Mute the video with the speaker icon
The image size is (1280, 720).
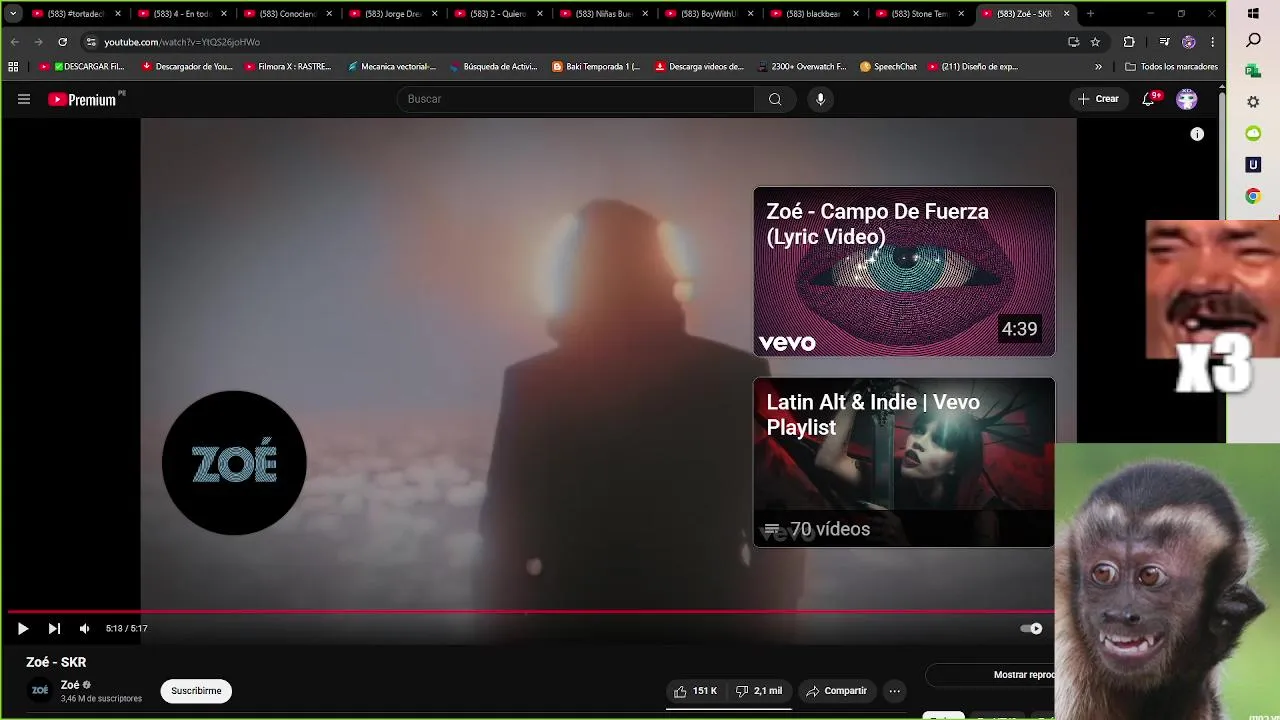tap(84, 629)
